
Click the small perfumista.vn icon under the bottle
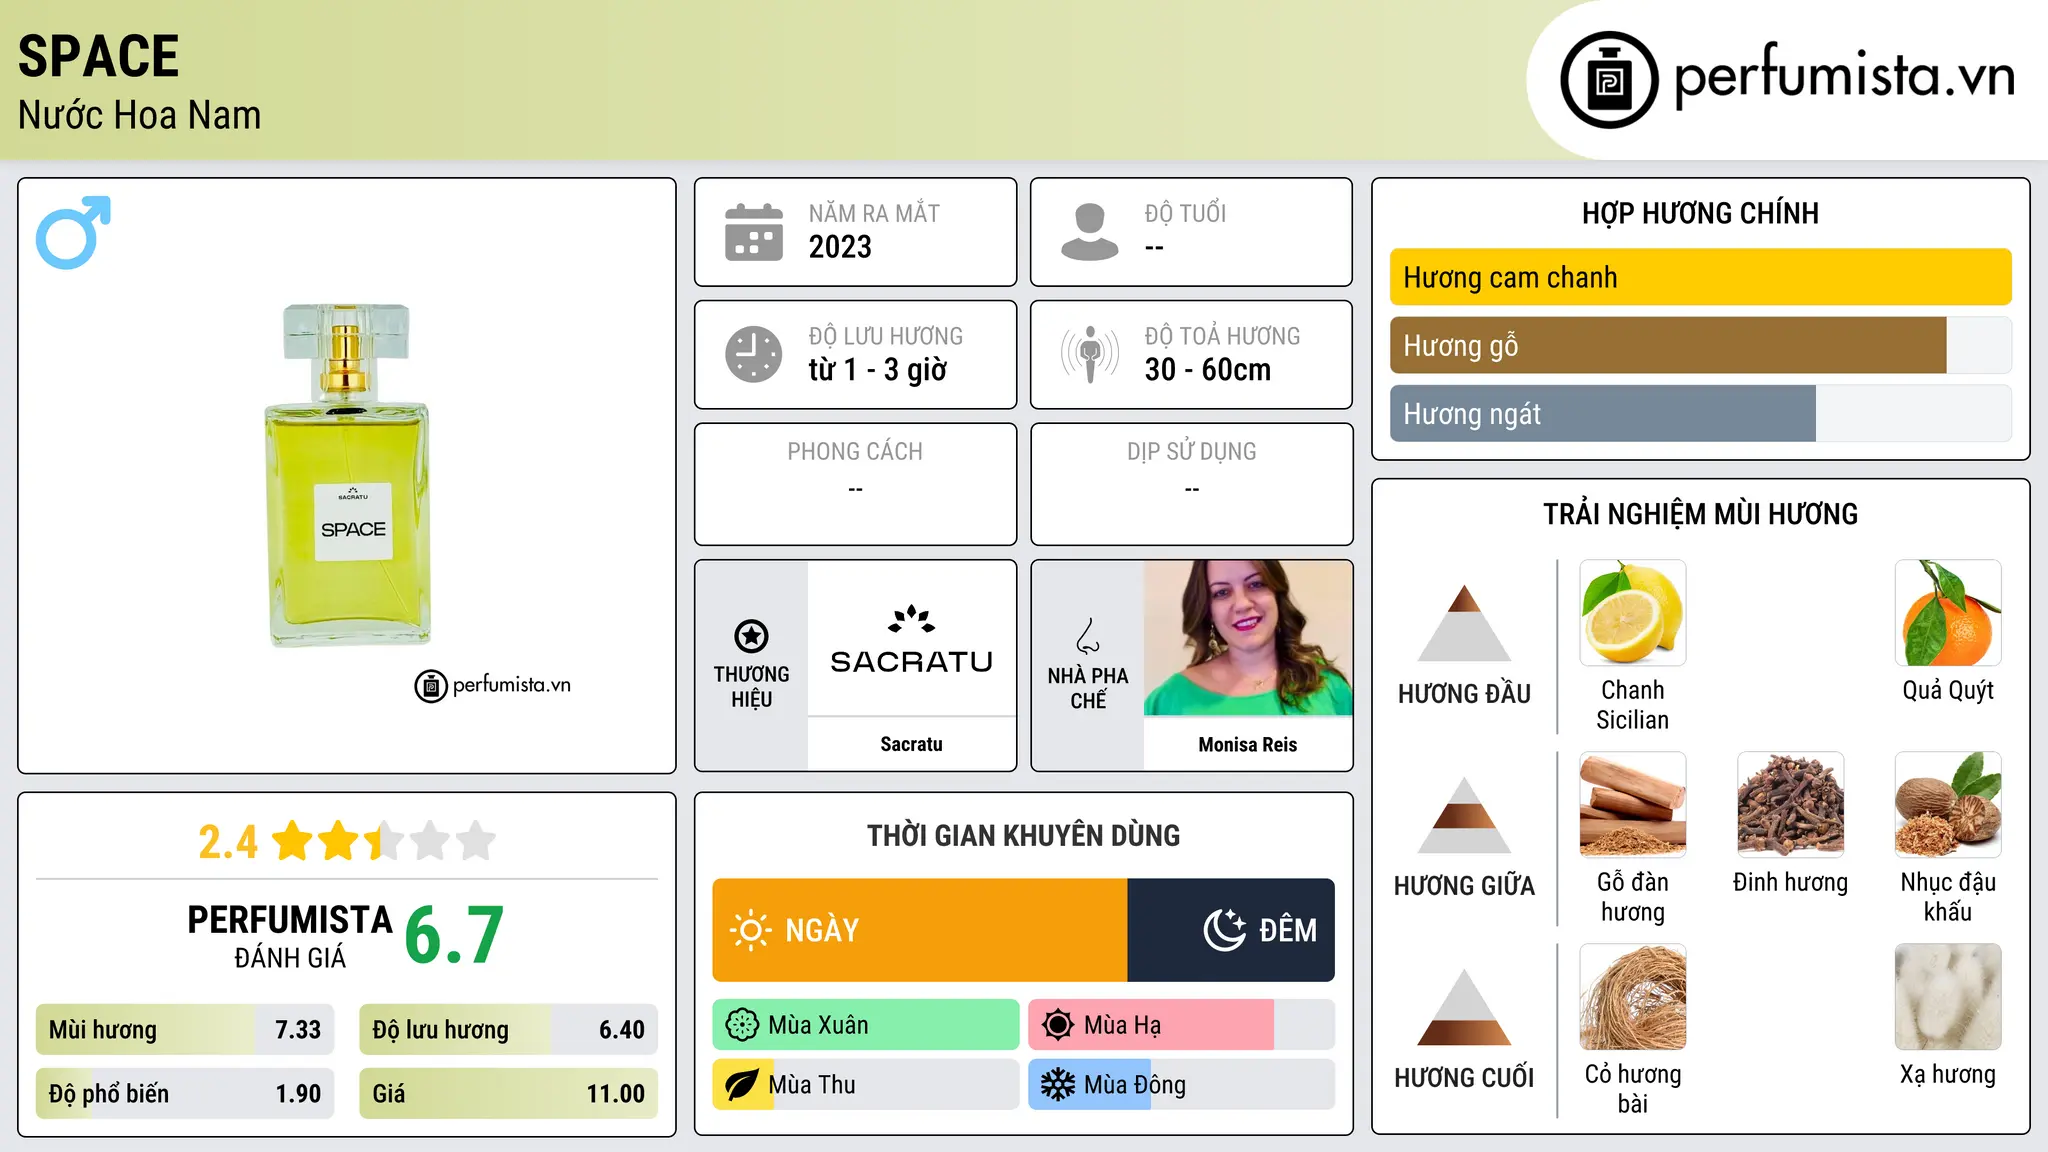click(x=431, y=686)
